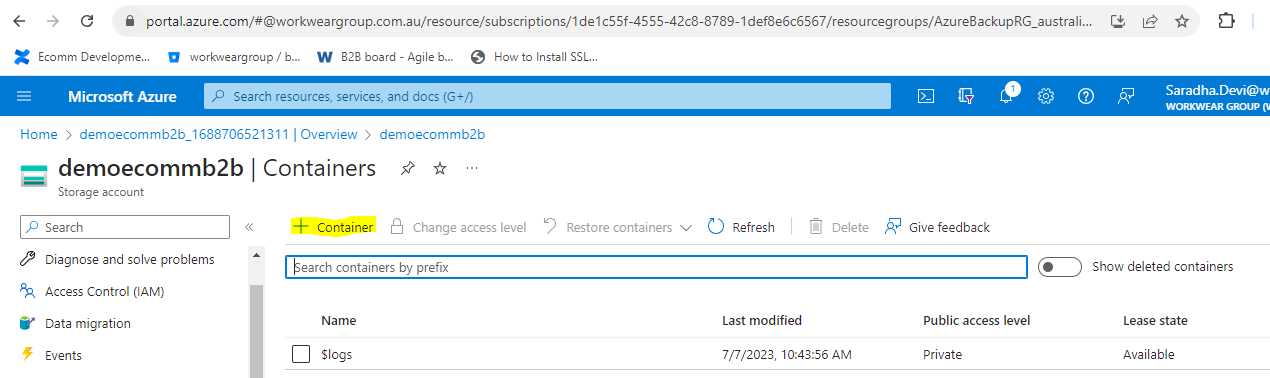Click the add Container button
This screenshot has width=1270, height=378.
tap(333, 227)
